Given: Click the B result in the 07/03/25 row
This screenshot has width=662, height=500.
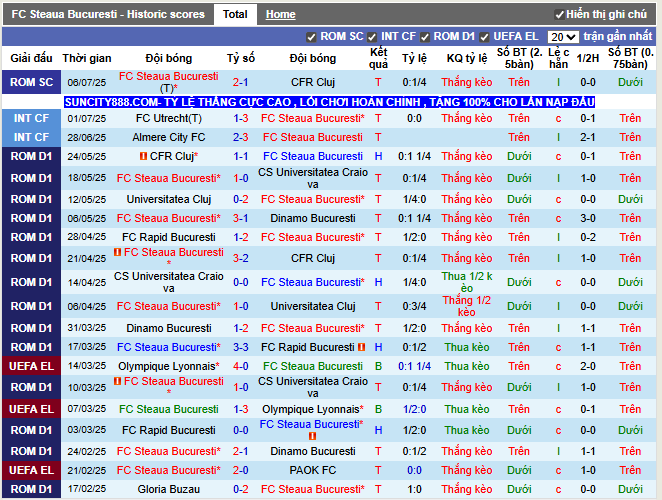Looking at the screenshot, I should click(378, 409).
